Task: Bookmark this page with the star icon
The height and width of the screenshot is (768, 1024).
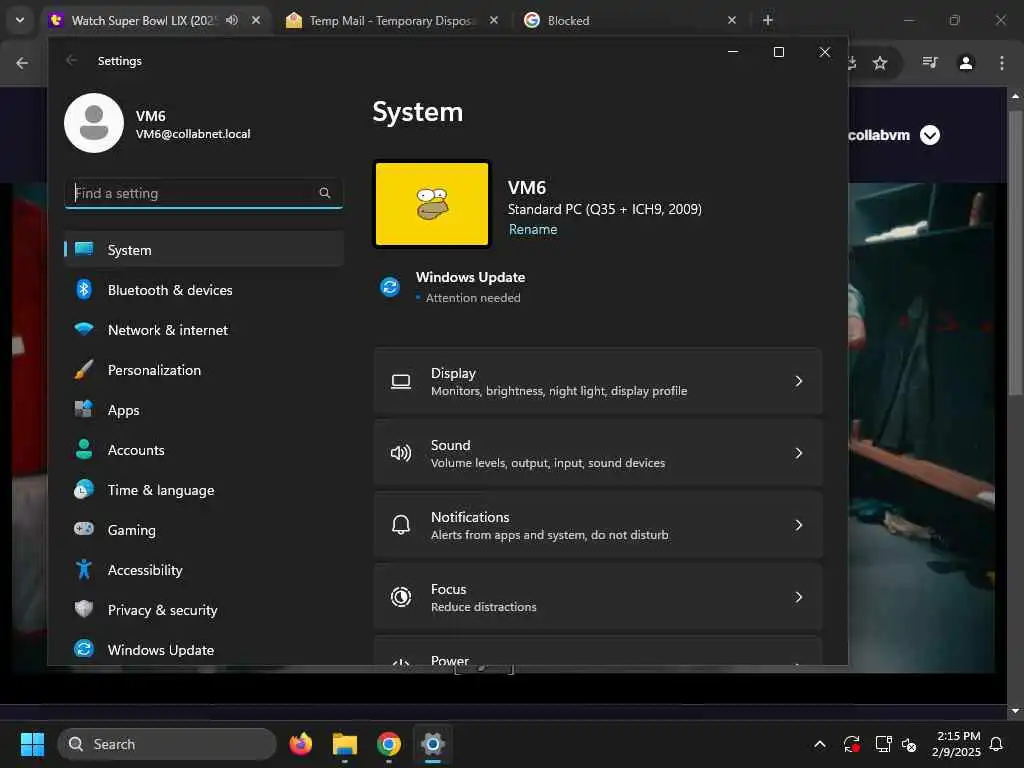Action: (x=880, y=63)
